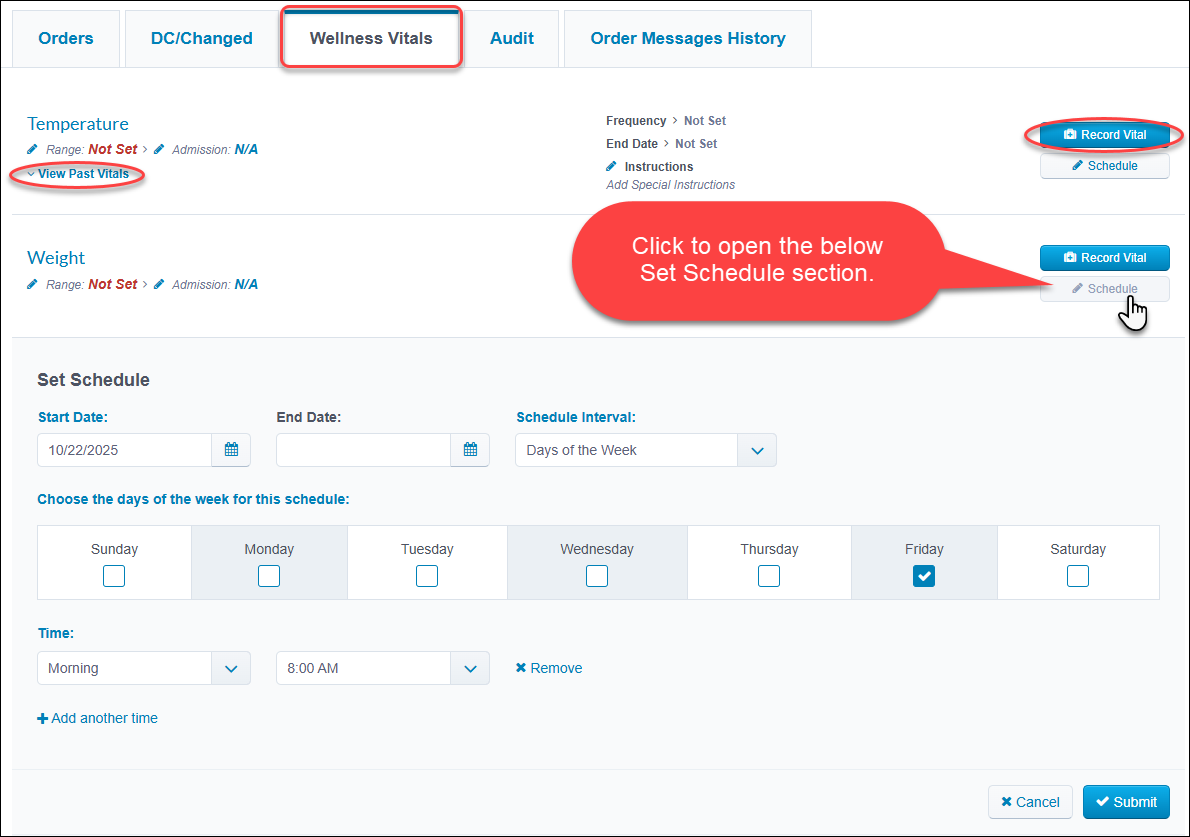Click Add Special Instructions text
This screenshot has height=837, width=1190.
click(671, 184)
